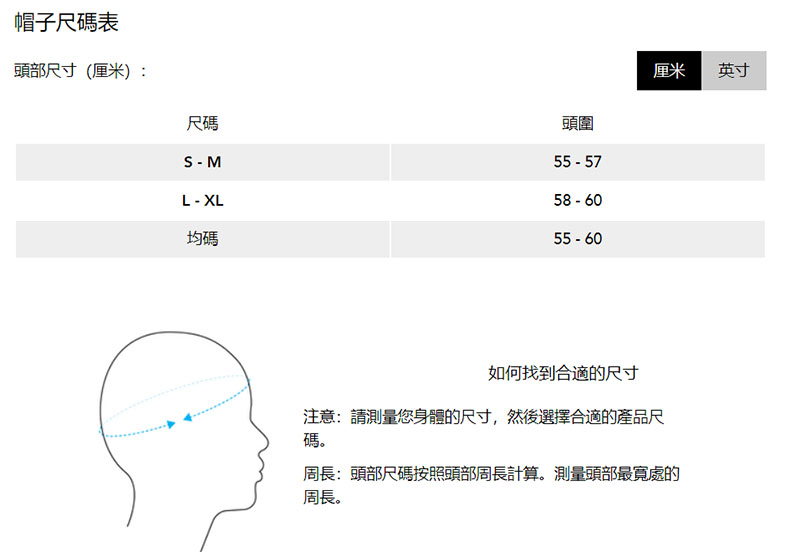
Task: Select the 厘米 unit toggle
Action: point(669,71)
